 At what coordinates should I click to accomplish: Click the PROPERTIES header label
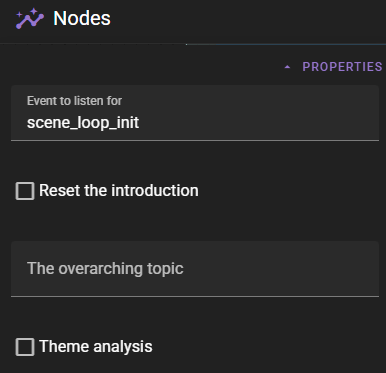(342, 67)
